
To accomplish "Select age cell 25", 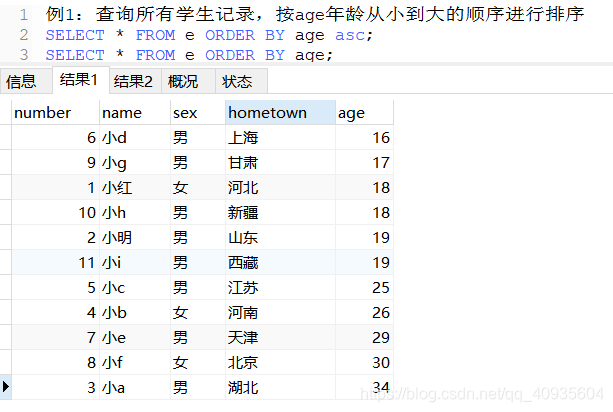I will [x=364, y=288].
